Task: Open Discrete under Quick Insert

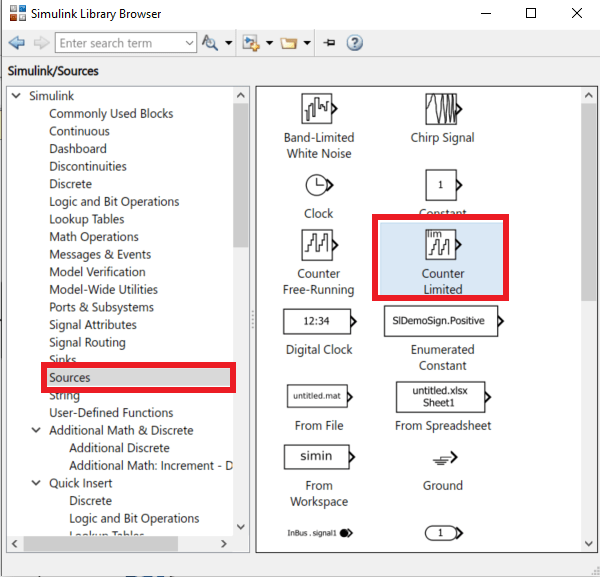Action: click(90, 500)
